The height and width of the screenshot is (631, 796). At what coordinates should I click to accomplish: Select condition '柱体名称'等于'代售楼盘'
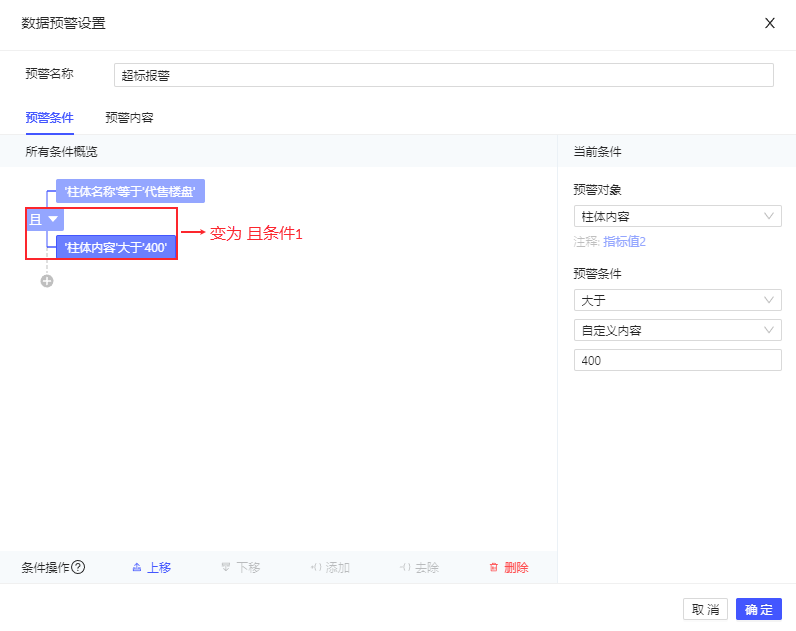coord(130,191)
